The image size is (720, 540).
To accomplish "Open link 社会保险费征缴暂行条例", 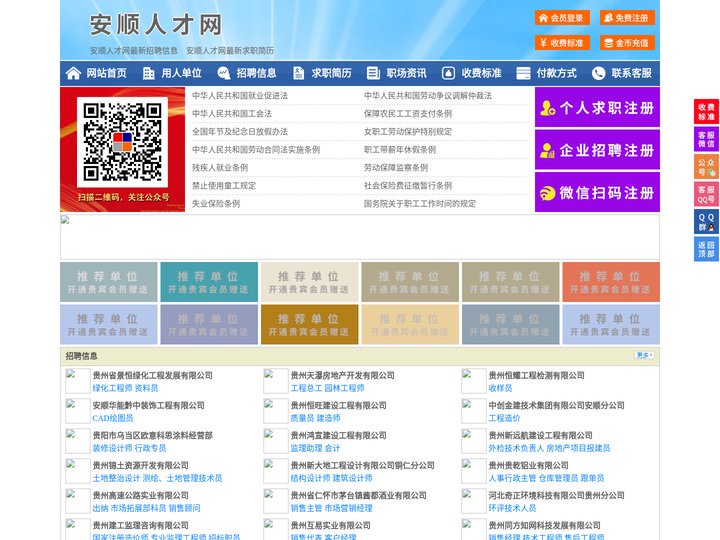I will 408,186.
